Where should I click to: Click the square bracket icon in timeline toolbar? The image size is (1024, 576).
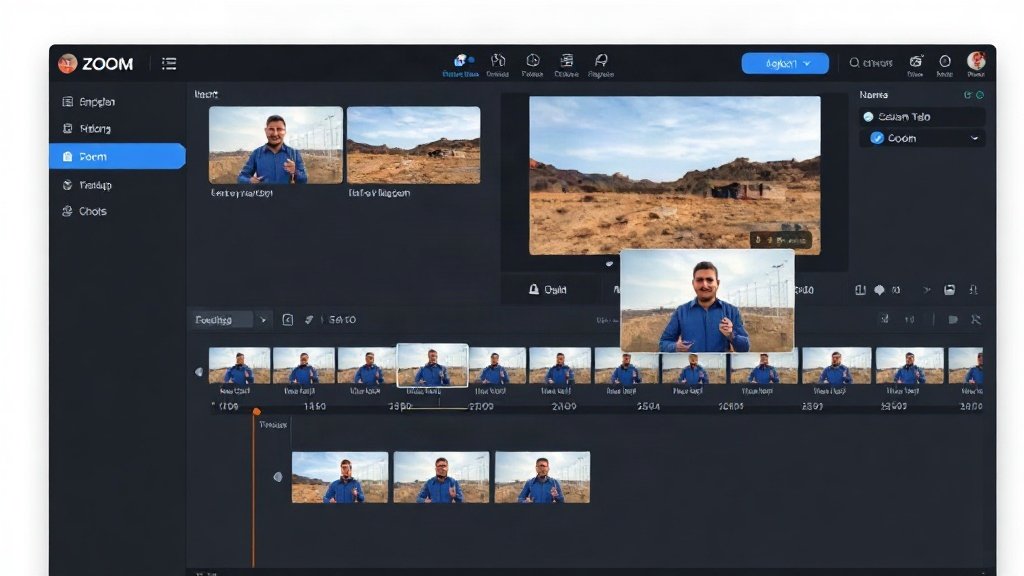pos(287,319)
